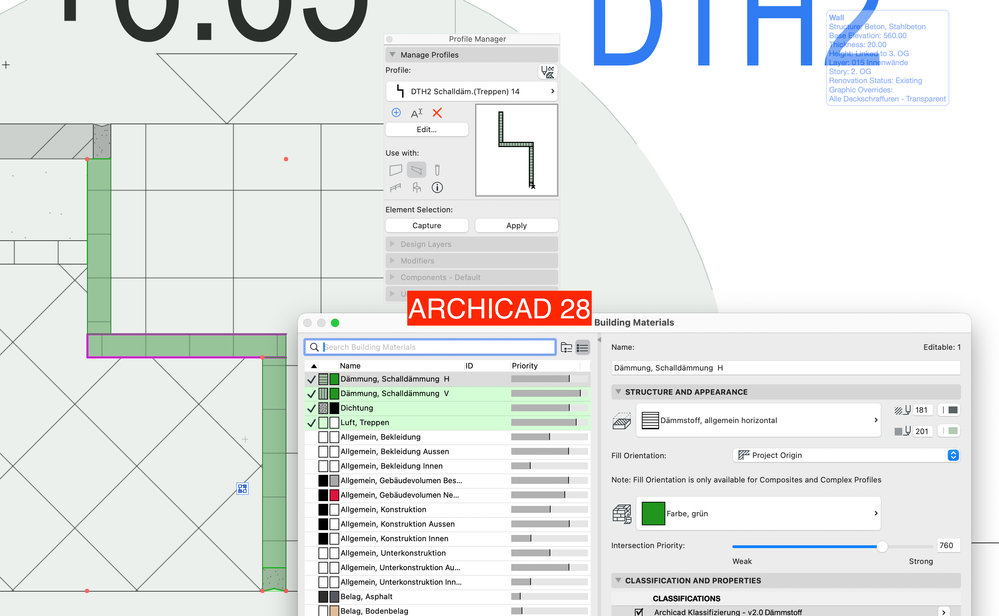The image size is (999, 616).
Task: Toggle the Column use-with icon
Action: [x=437, y=170]
